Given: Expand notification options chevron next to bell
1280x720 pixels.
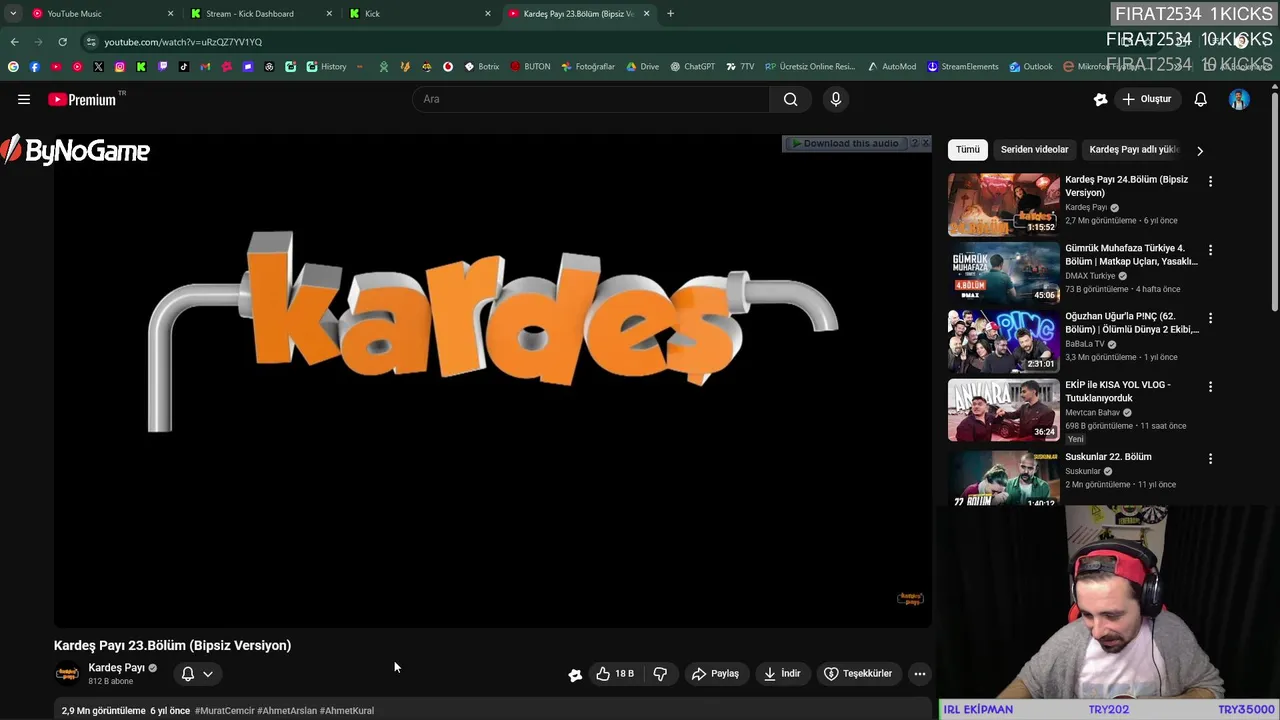Looking at the screenshot, I should [208, 674].
